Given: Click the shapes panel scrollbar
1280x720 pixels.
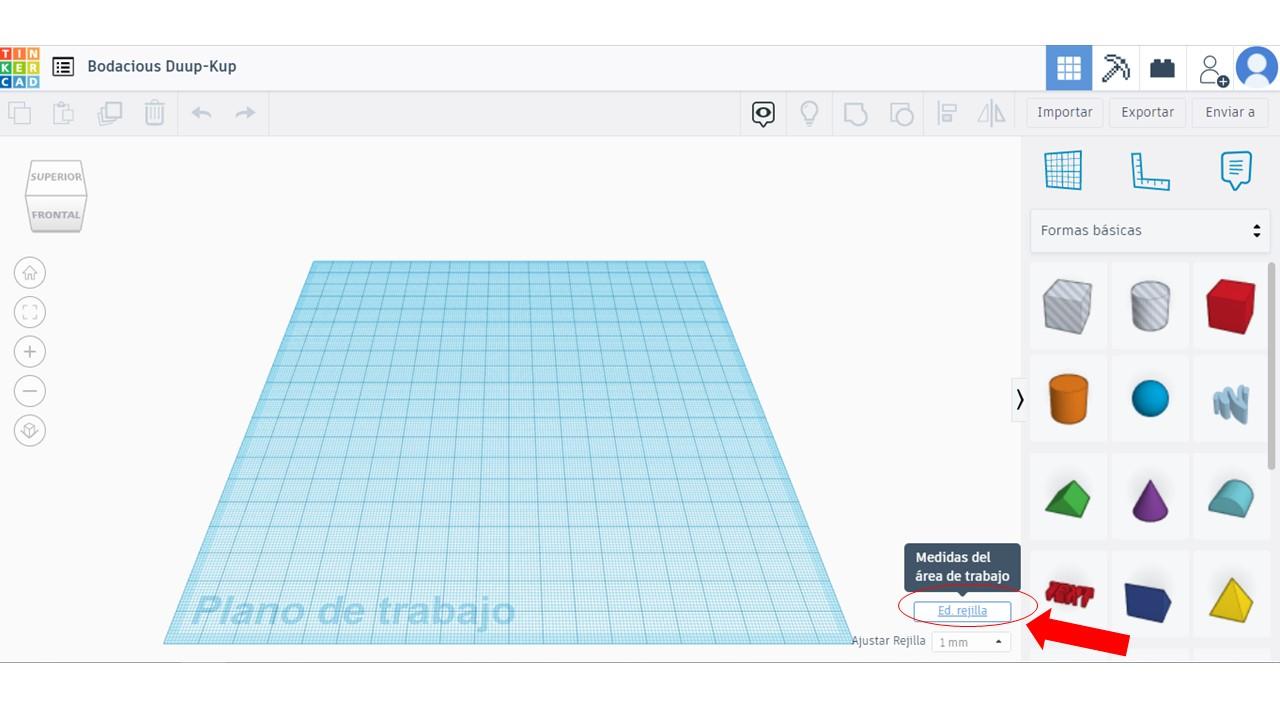Looking at the screenshot, I should (x=1272, y=365).
